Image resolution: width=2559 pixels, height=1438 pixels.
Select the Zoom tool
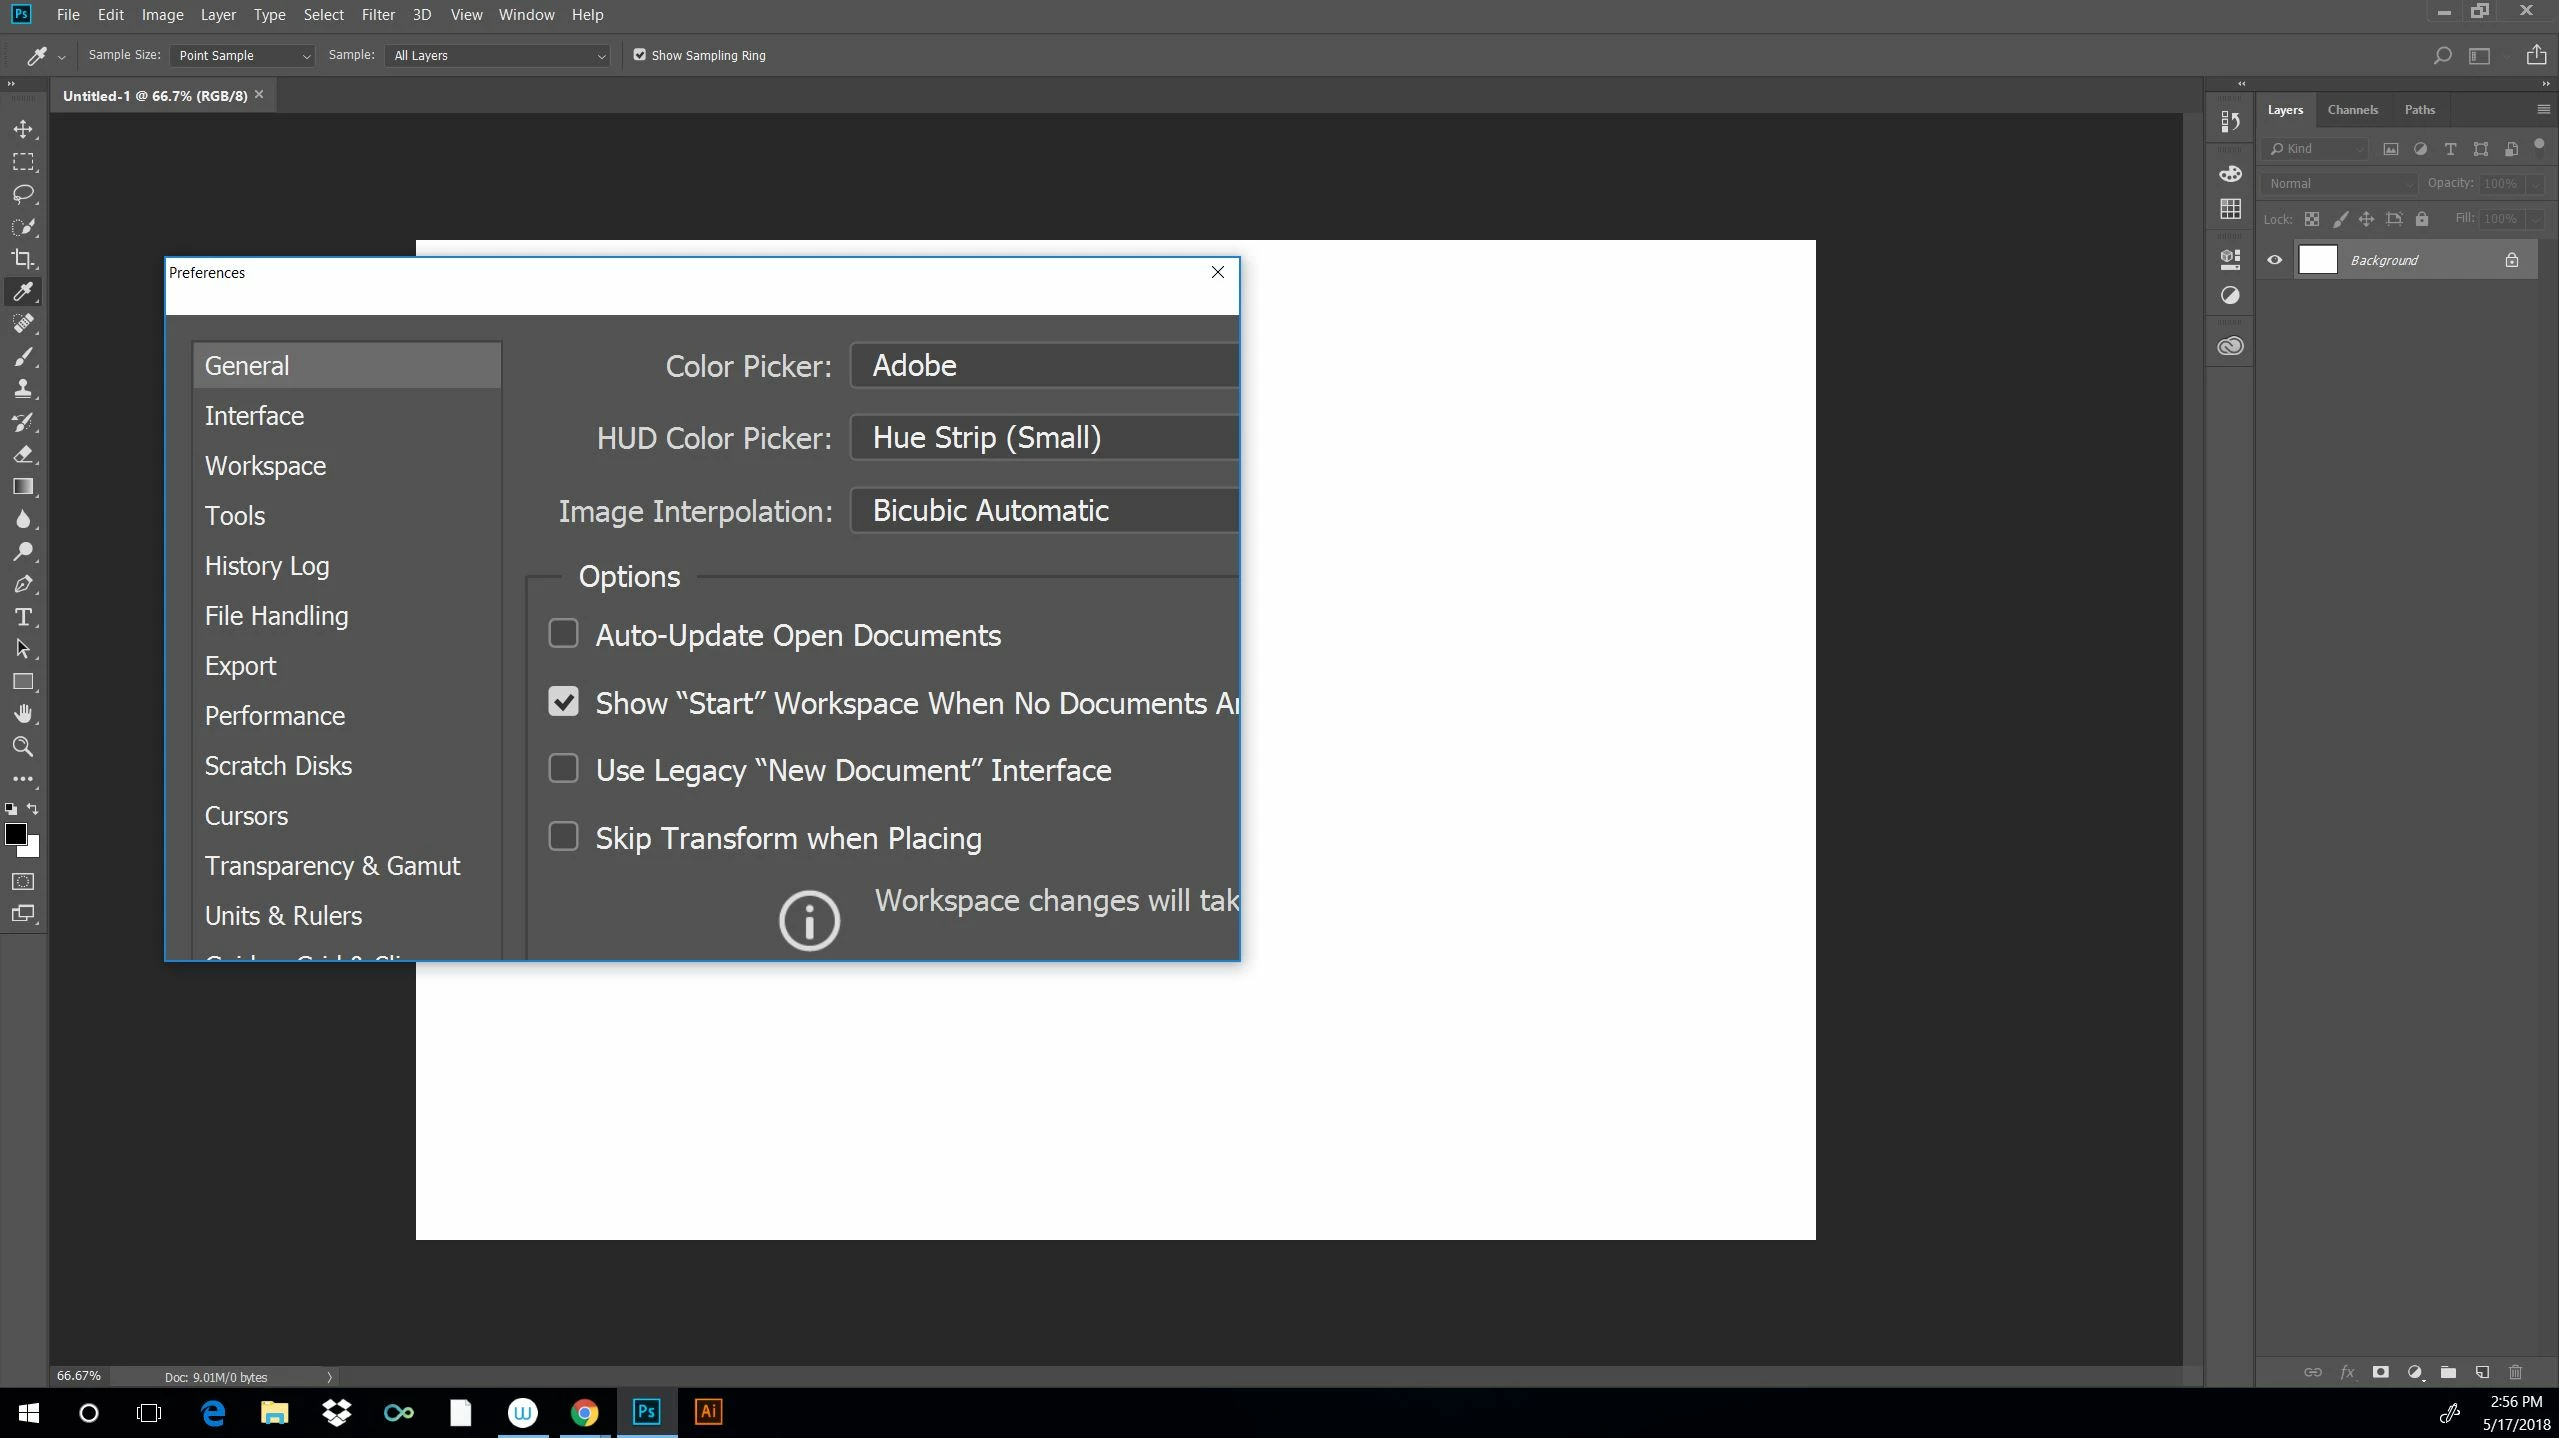click(x=23, y=746)
